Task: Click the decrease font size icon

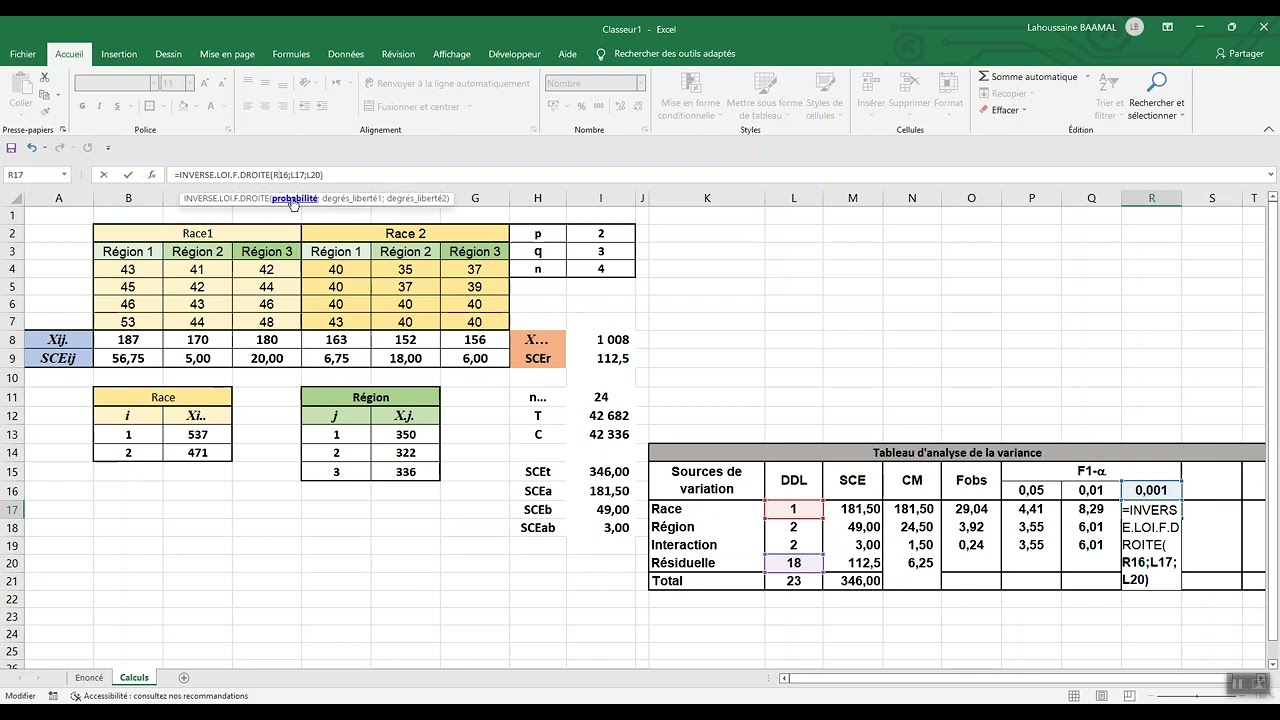Action: [222, 83]
